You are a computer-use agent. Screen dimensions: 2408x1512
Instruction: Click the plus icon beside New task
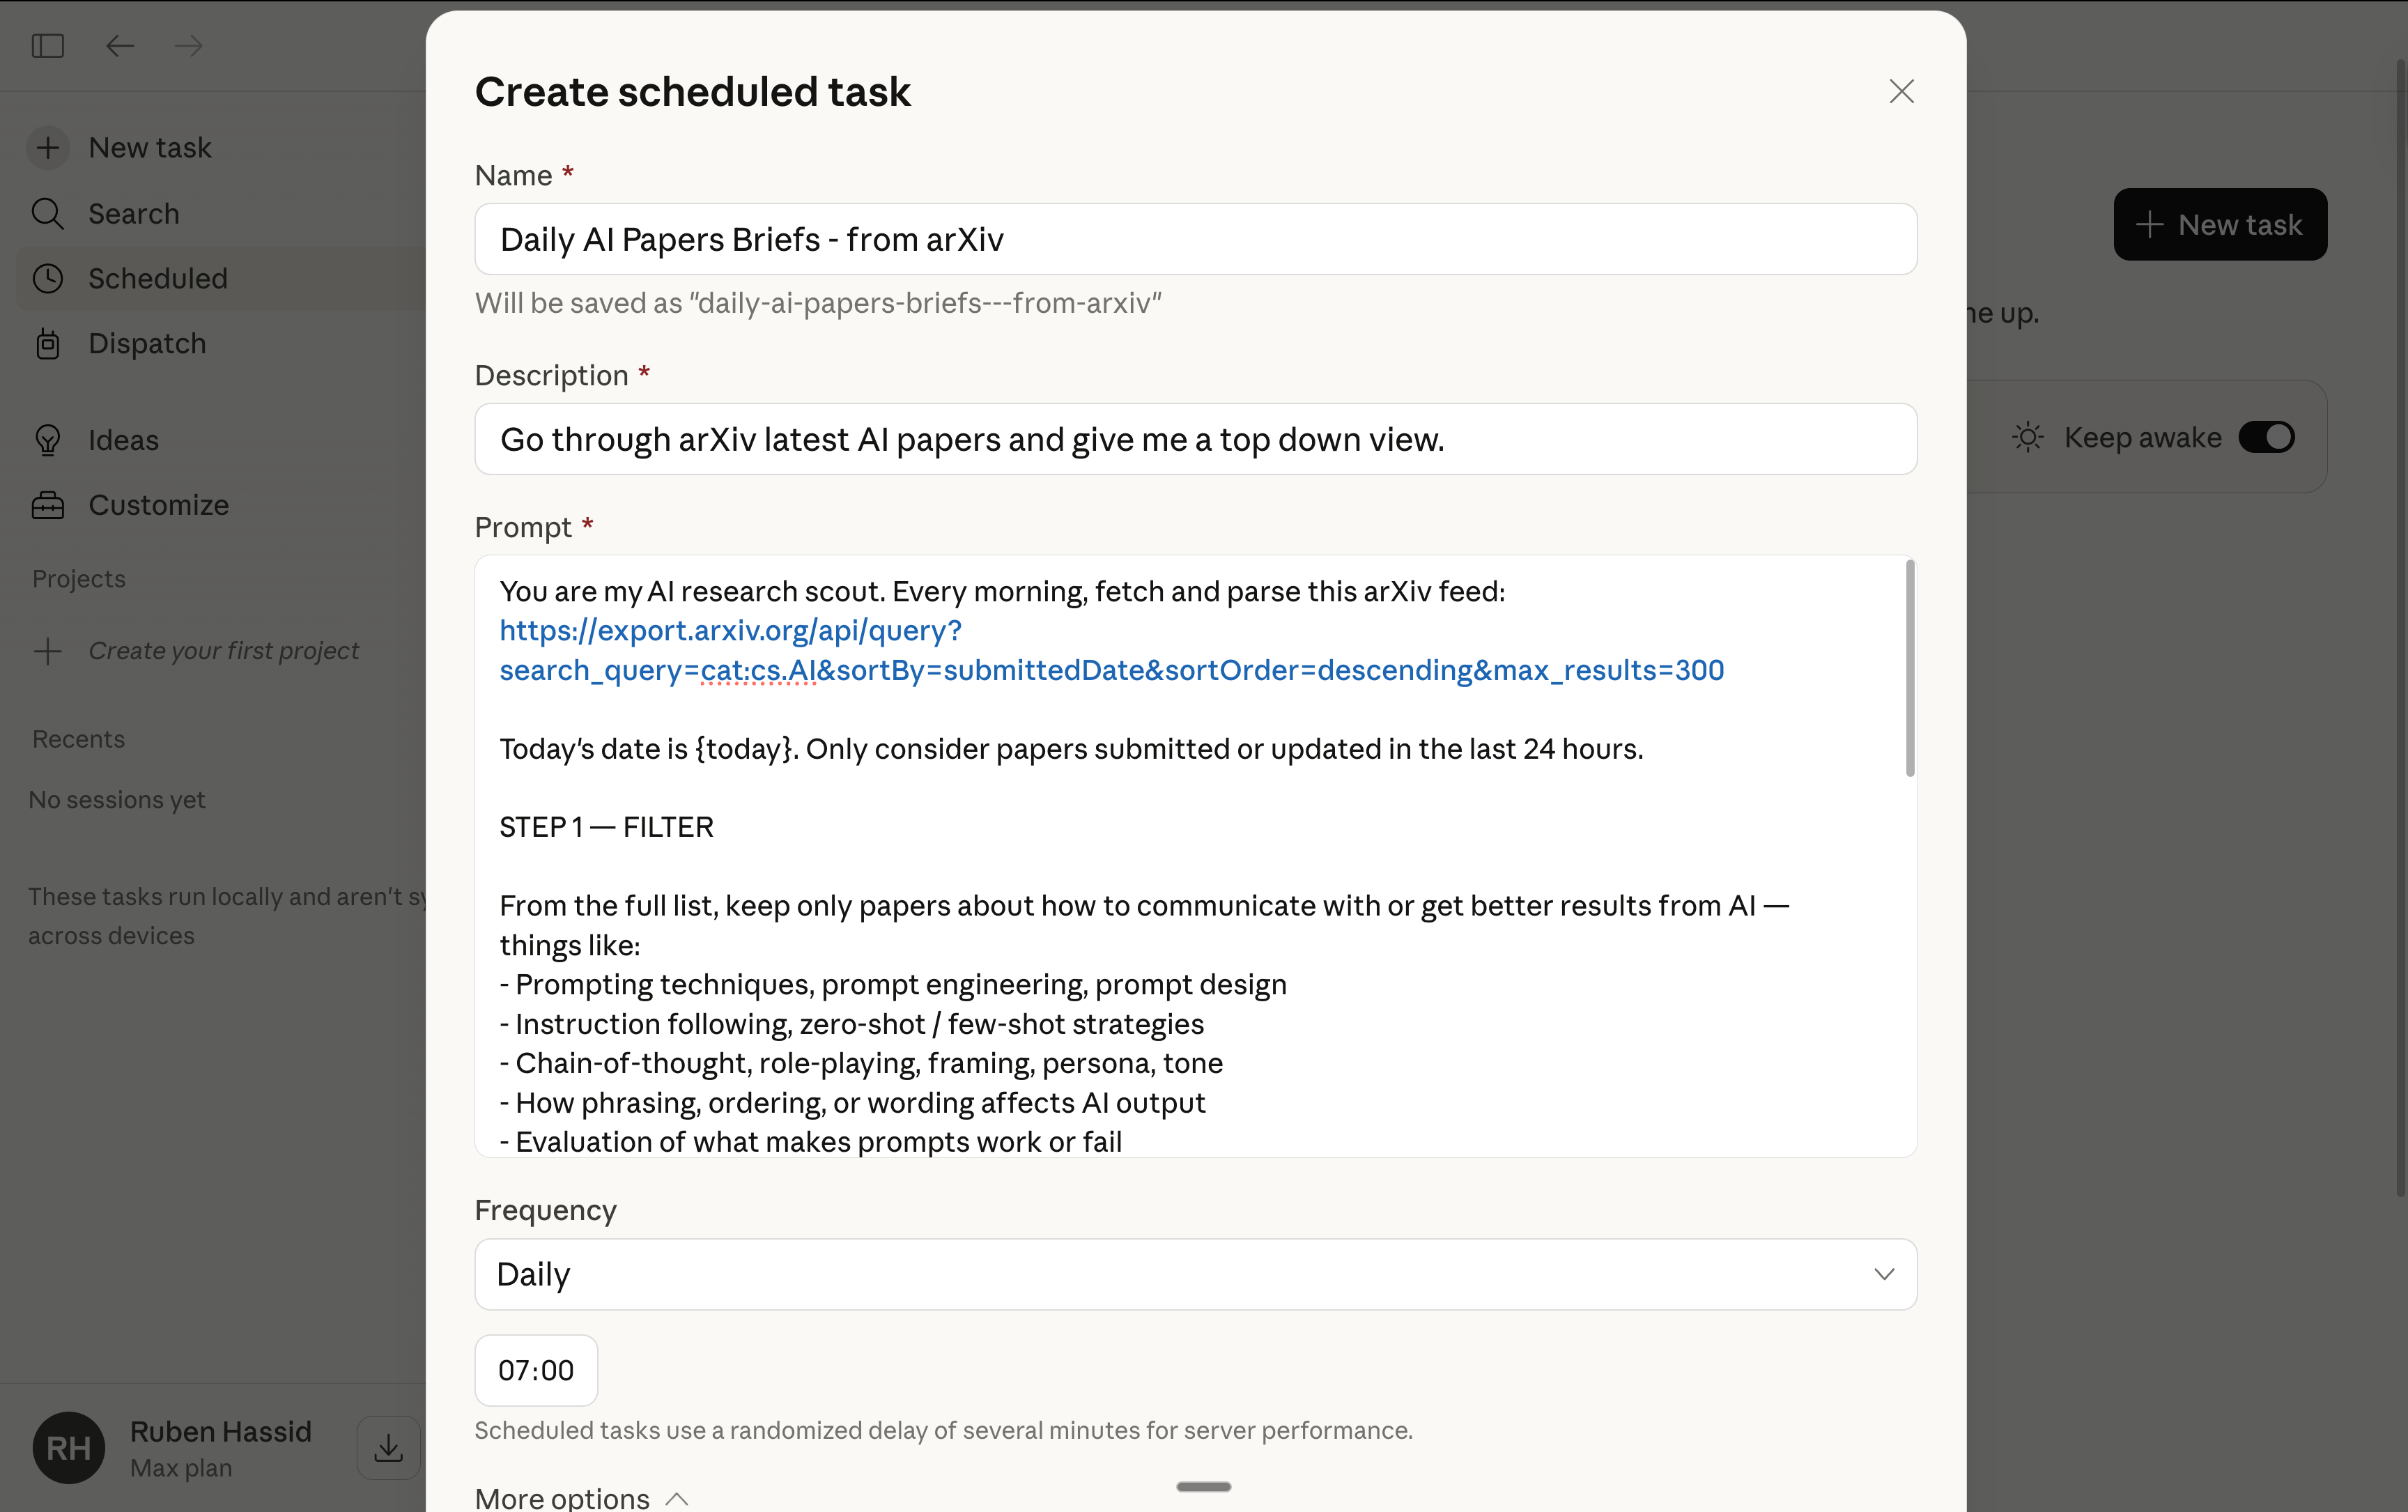coord(47,148)
